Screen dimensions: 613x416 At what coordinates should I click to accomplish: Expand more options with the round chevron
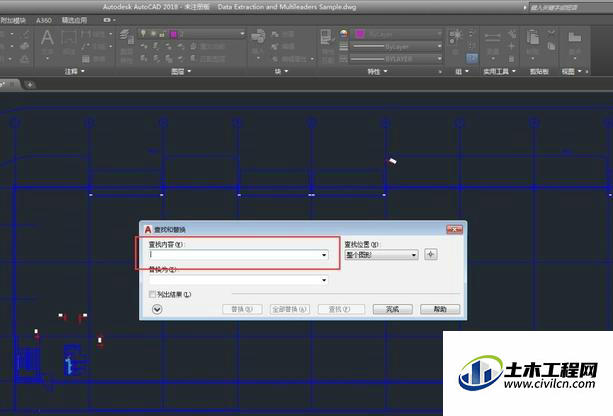157,309
